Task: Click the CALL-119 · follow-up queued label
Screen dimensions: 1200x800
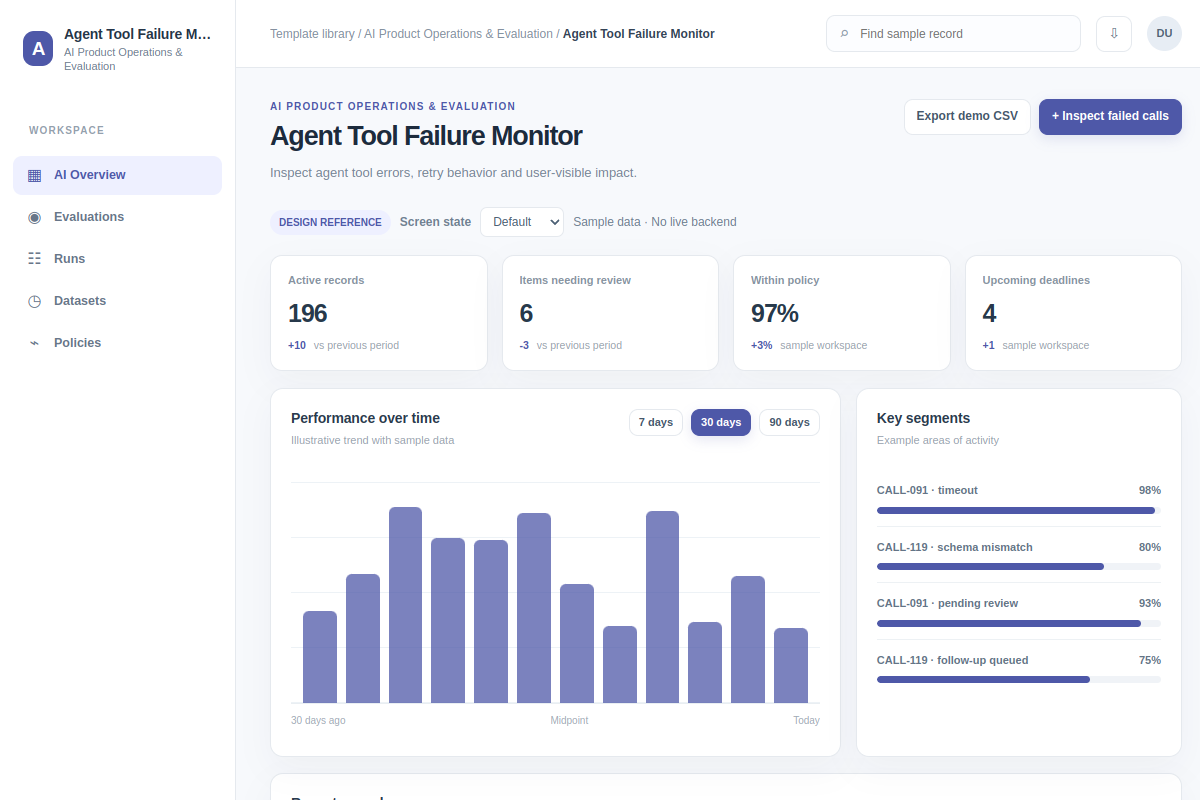Action: coord(952,660)
